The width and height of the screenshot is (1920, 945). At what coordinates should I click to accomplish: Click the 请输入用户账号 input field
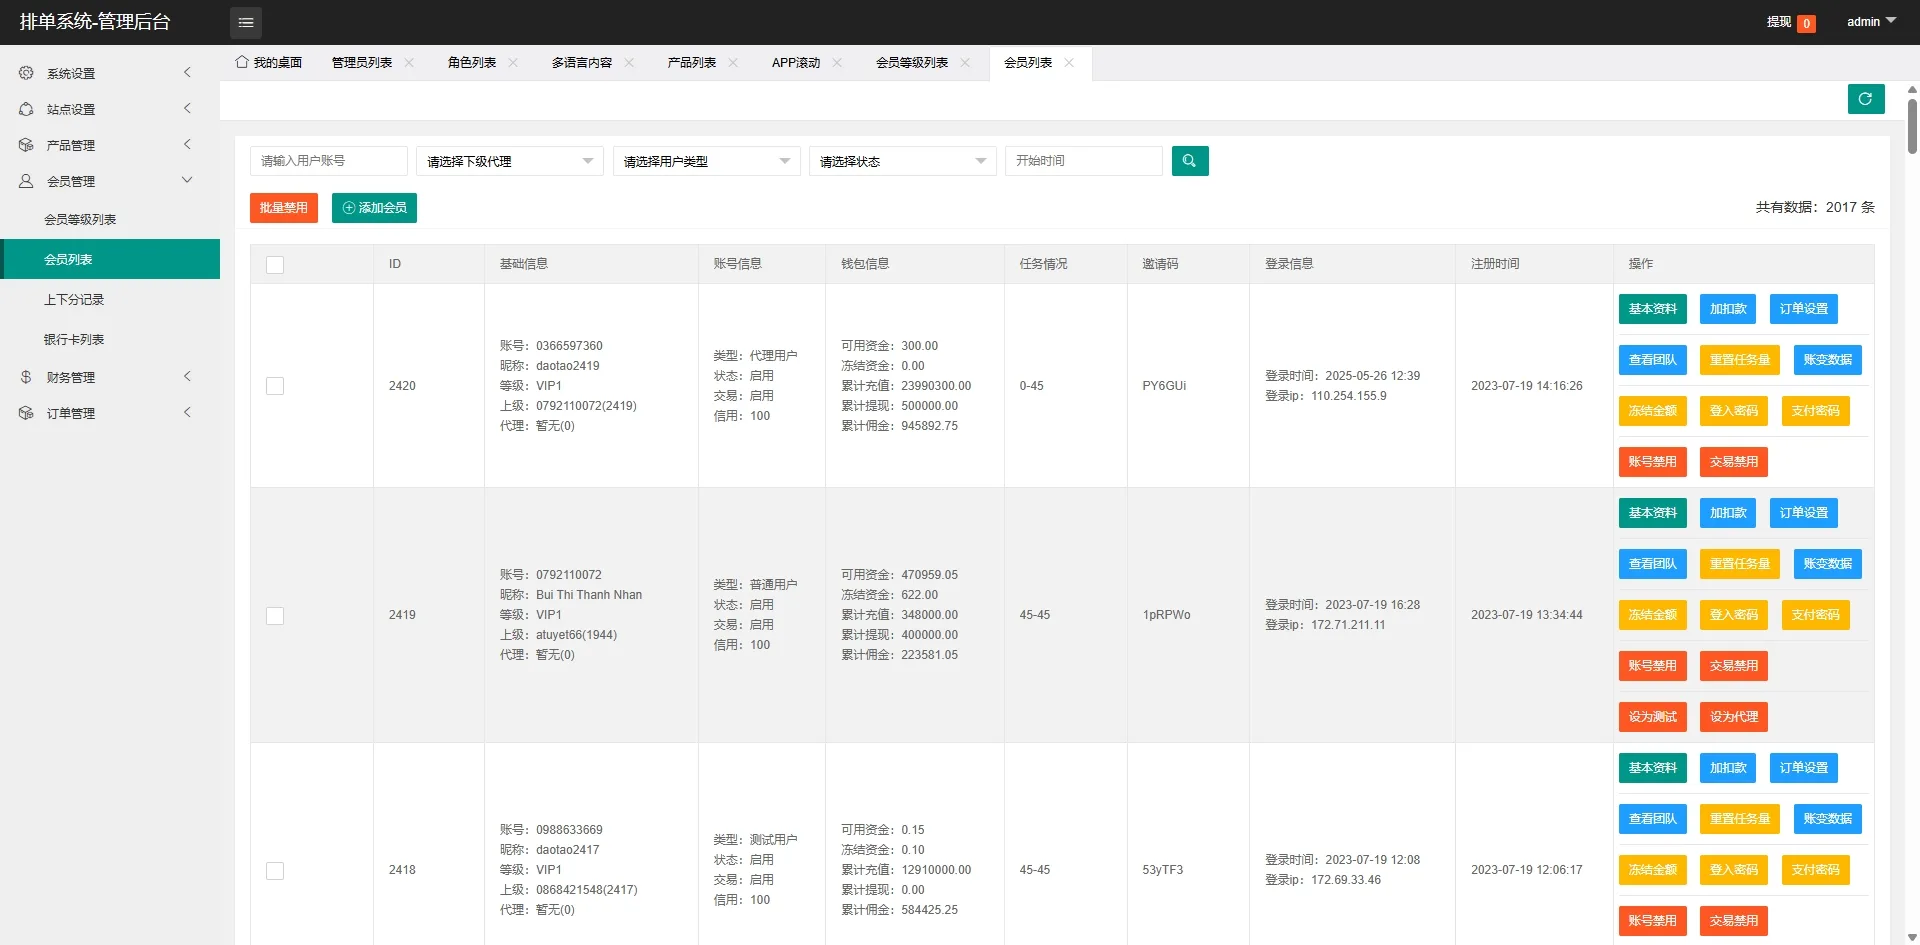(328, 161)
